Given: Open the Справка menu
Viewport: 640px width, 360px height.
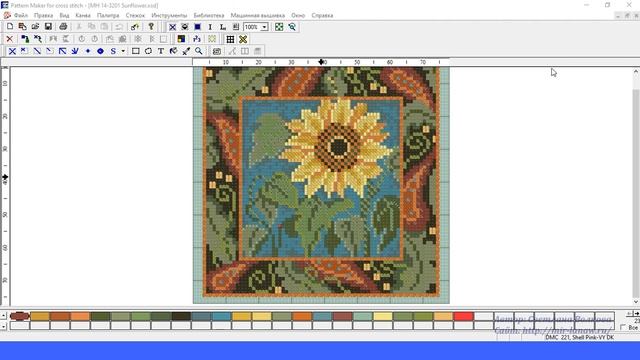Looking at the screenshot, I should pos(322,16).
